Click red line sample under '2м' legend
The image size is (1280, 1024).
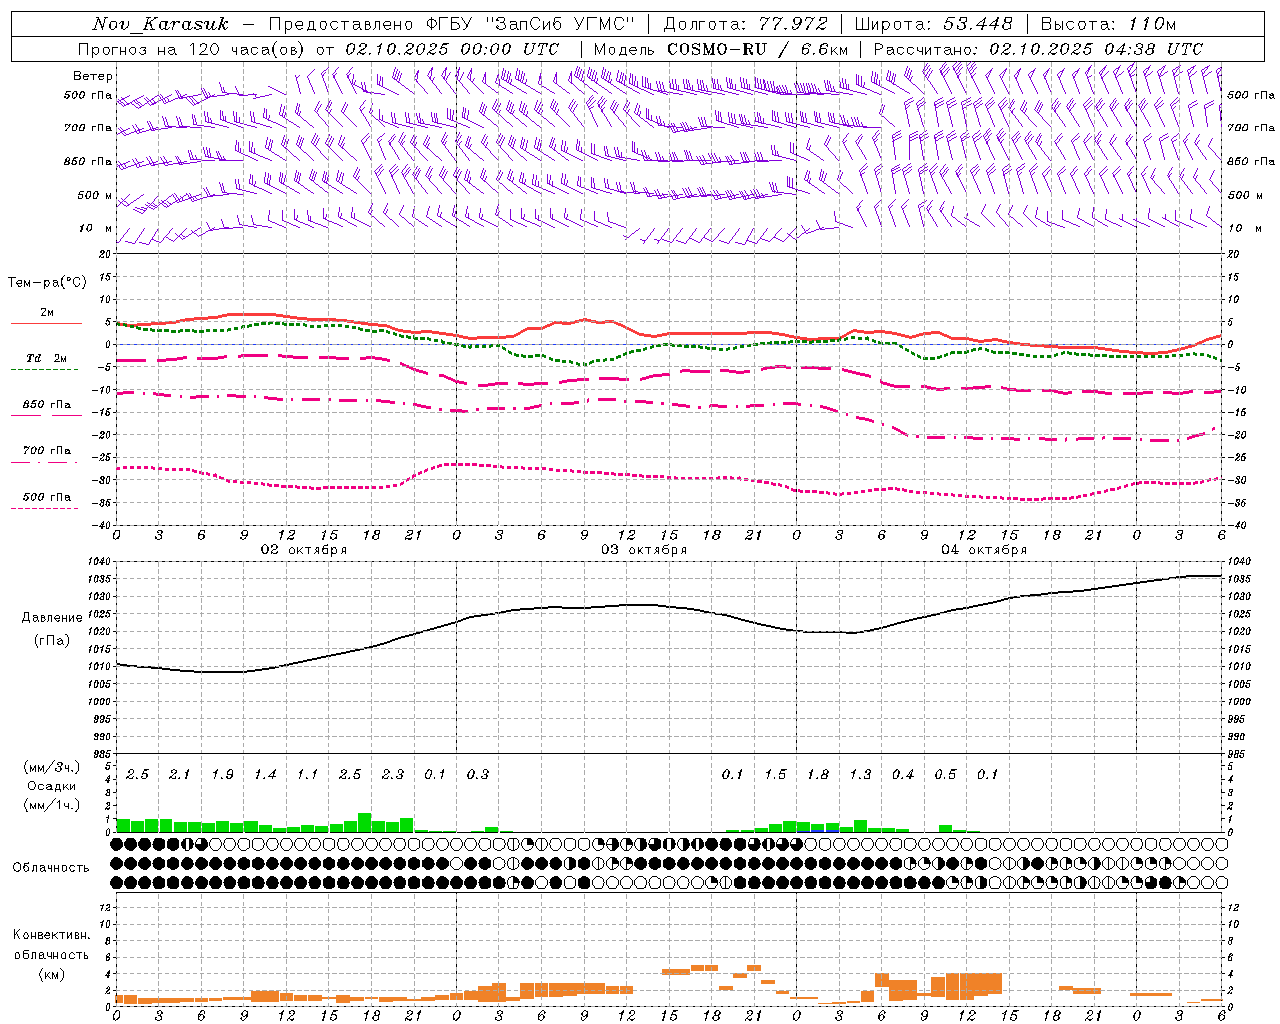point(46,324)
